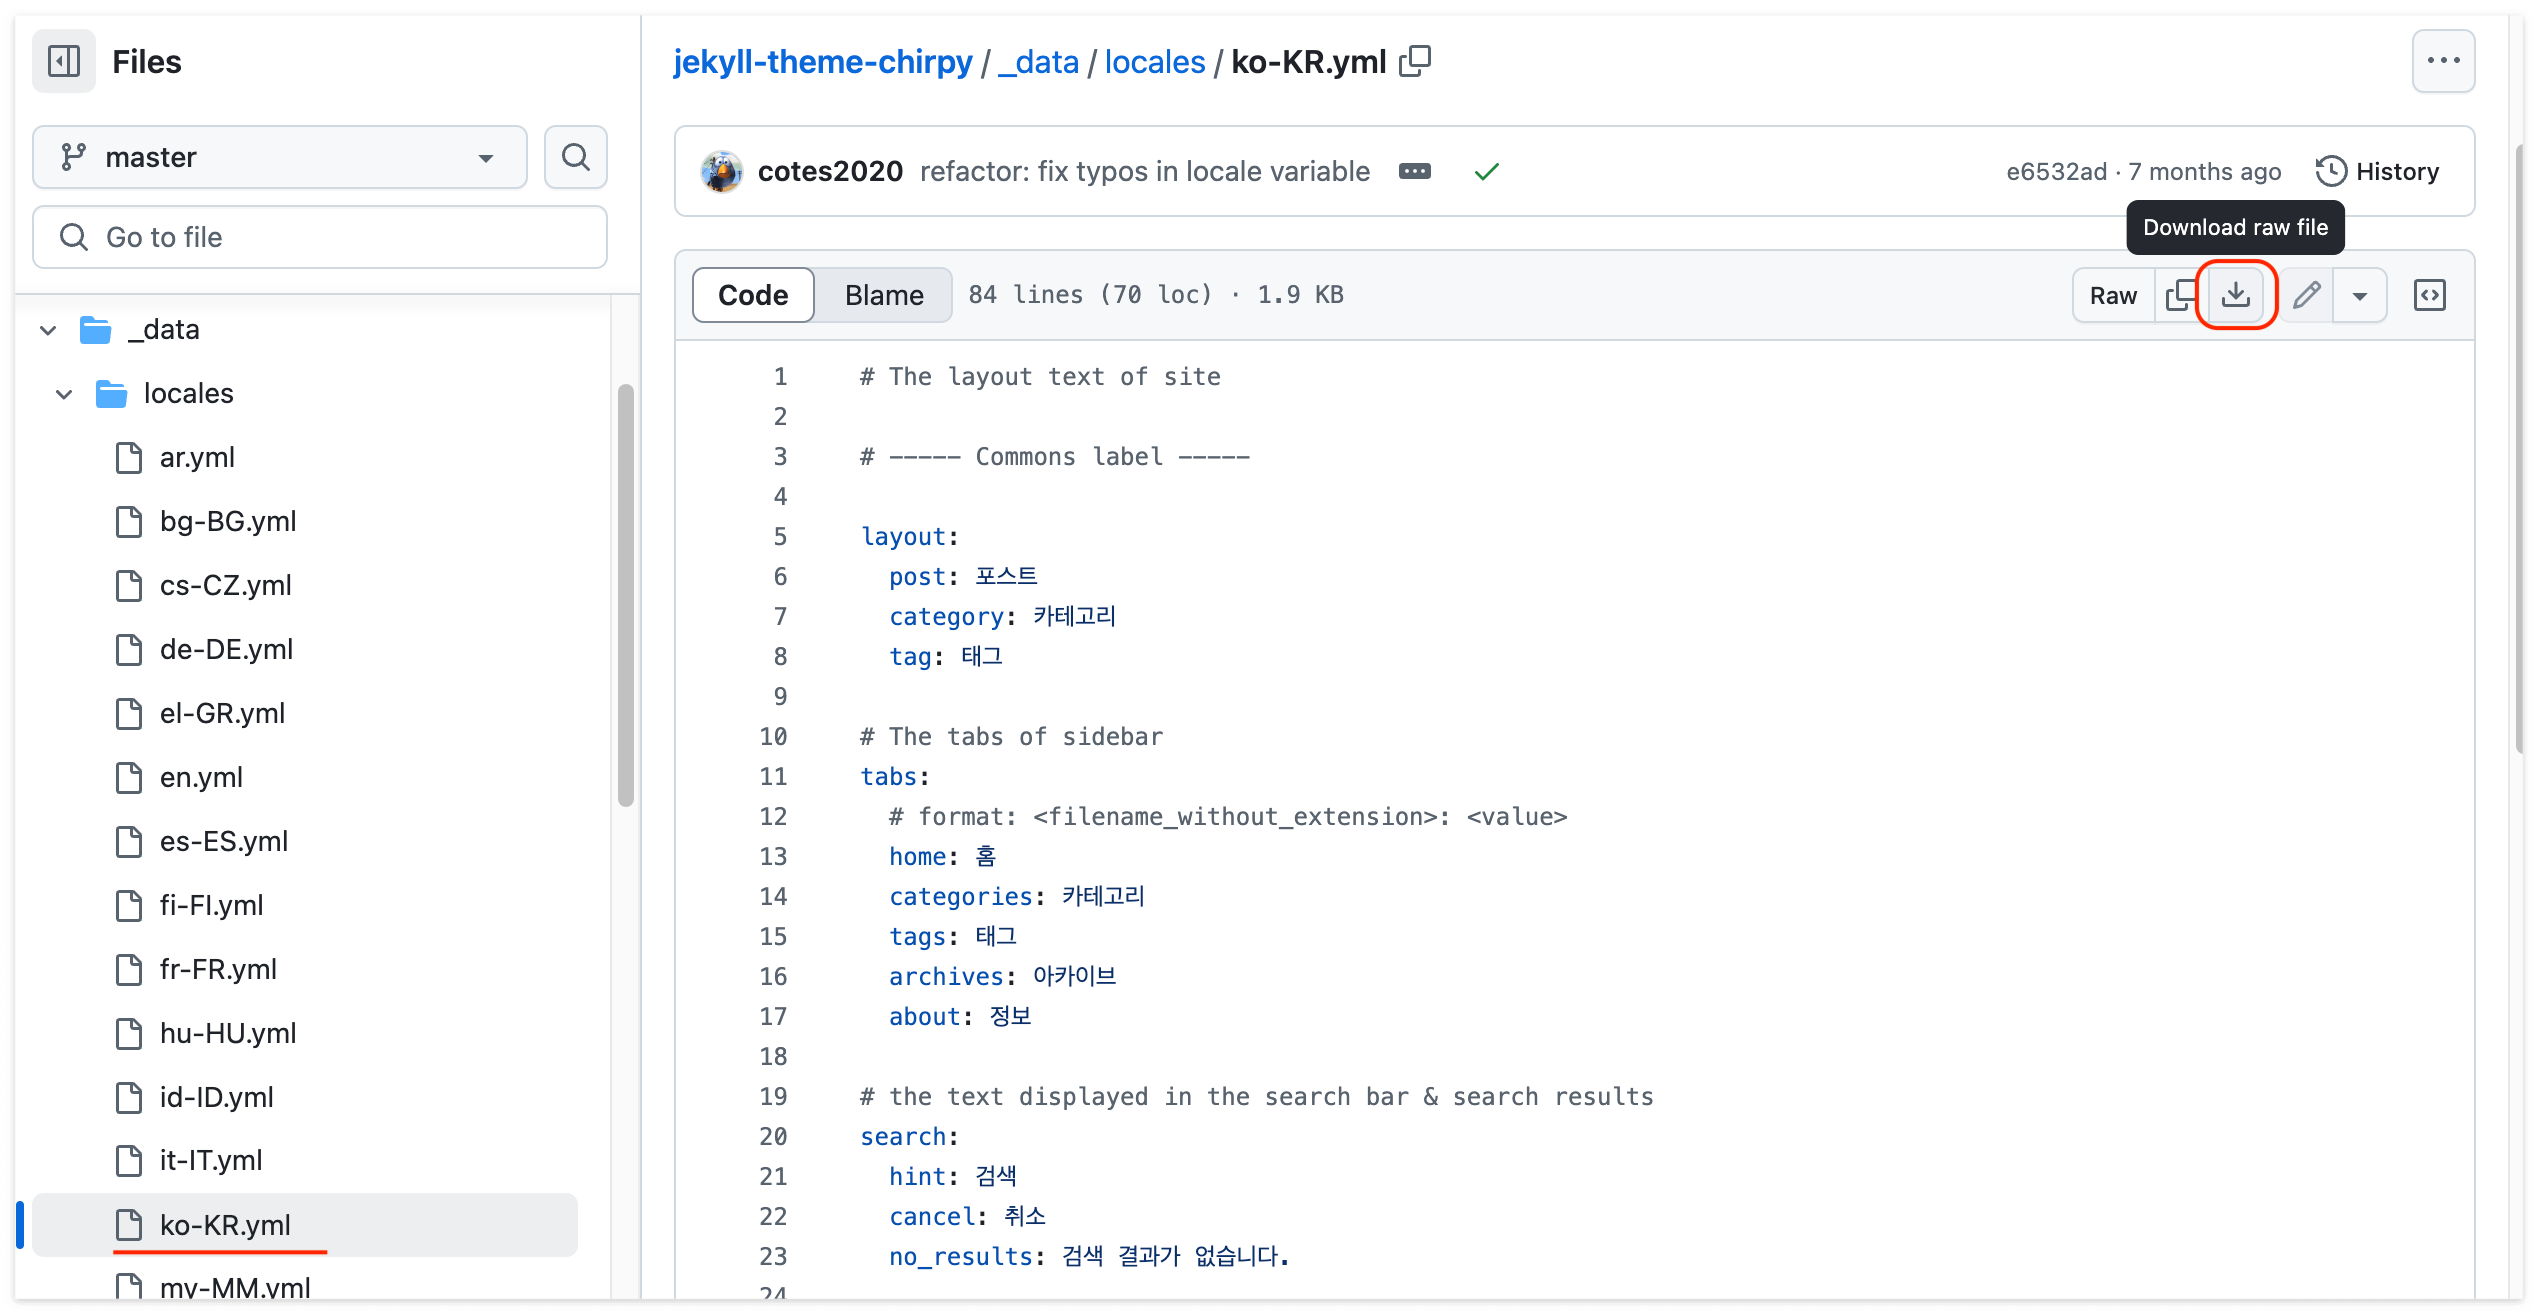
Task: Select the Code tab
Action: 752,295
